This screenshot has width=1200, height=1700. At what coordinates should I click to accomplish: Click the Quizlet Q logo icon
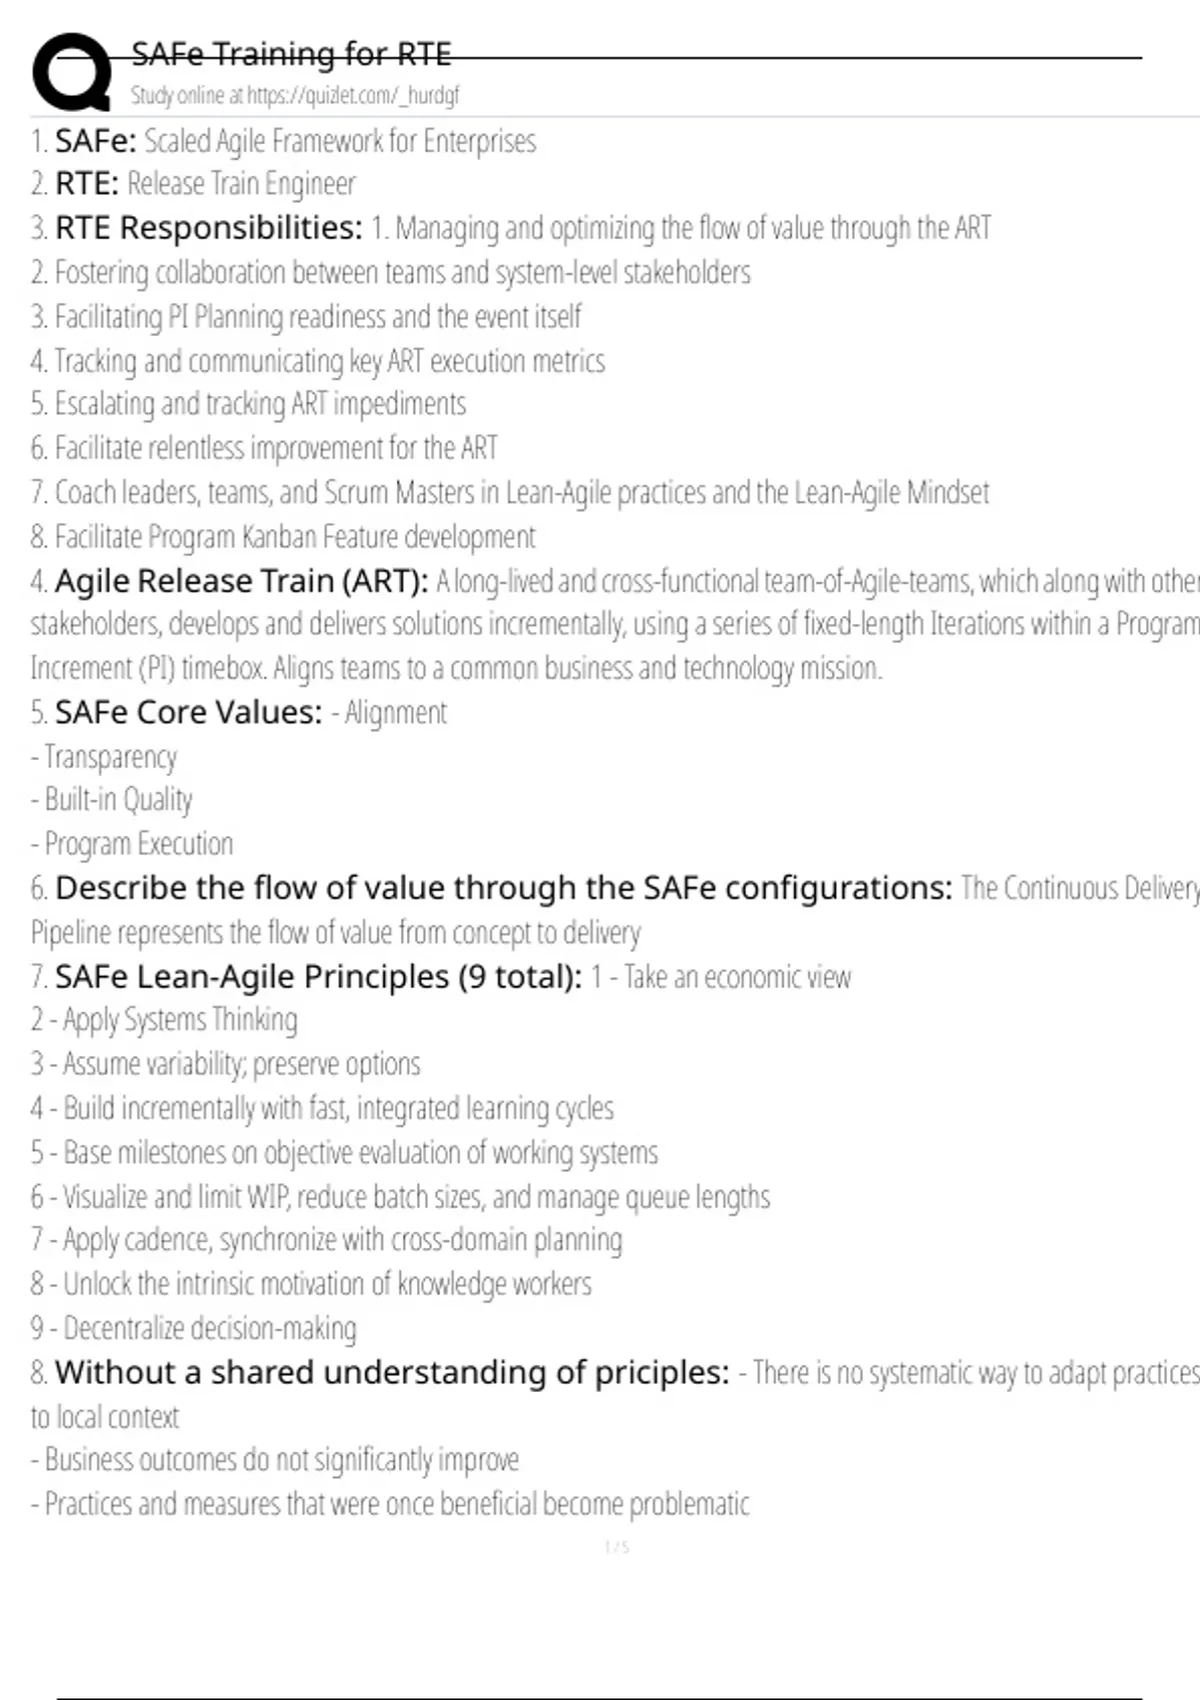[72, 71]
